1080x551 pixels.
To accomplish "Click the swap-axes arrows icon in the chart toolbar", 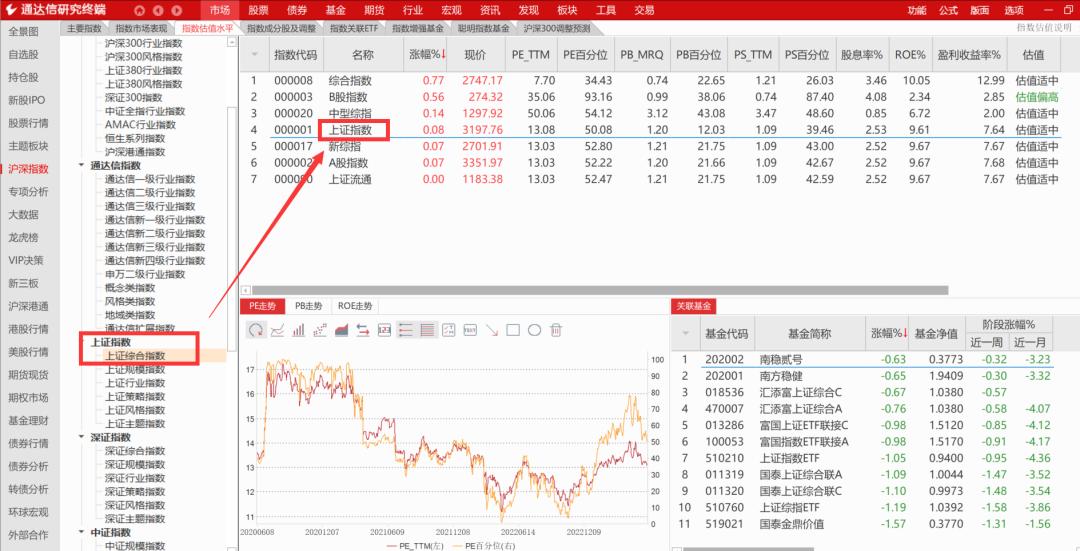I will click(x=363, y=331).
